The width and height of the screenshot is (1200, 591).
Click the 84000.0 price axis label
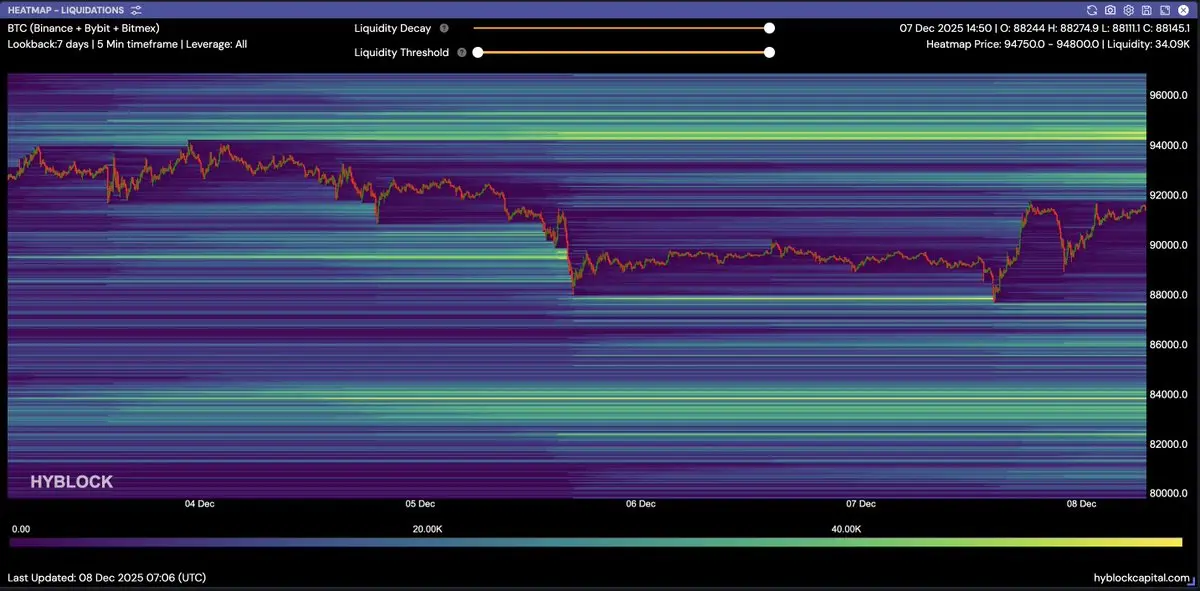pos(1168,394)
